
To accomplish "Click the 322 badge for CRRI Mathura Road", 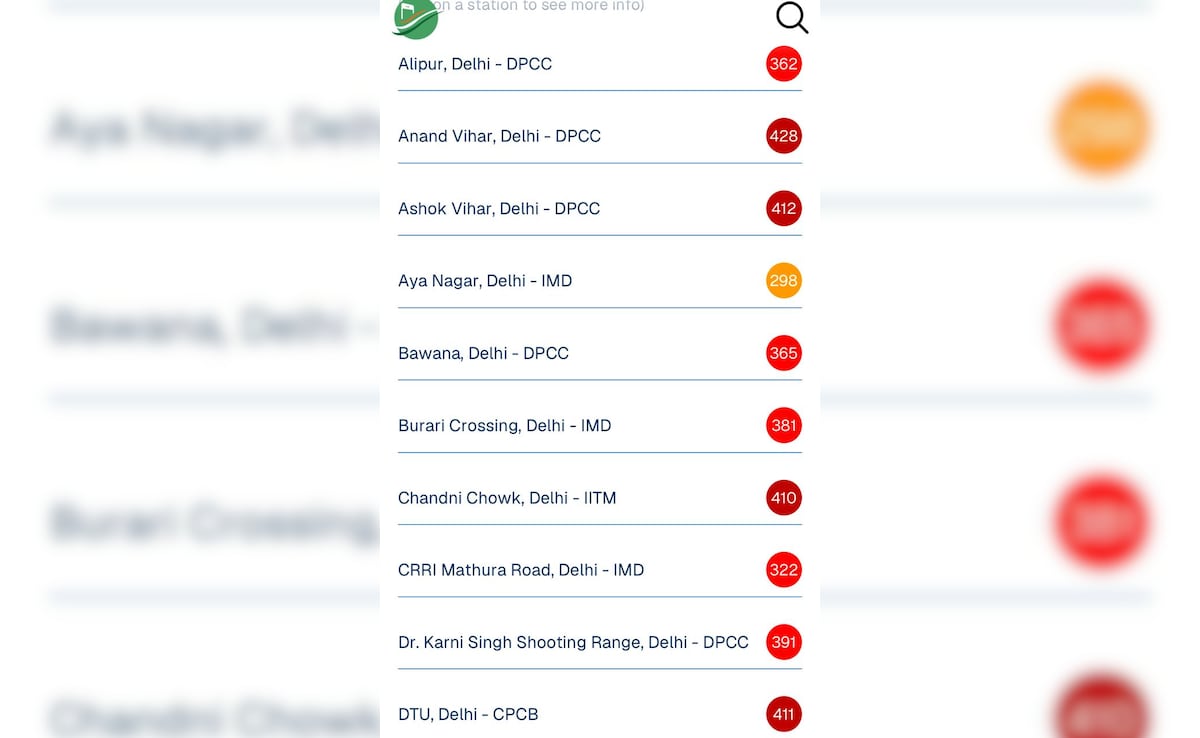I will [784, 569].
